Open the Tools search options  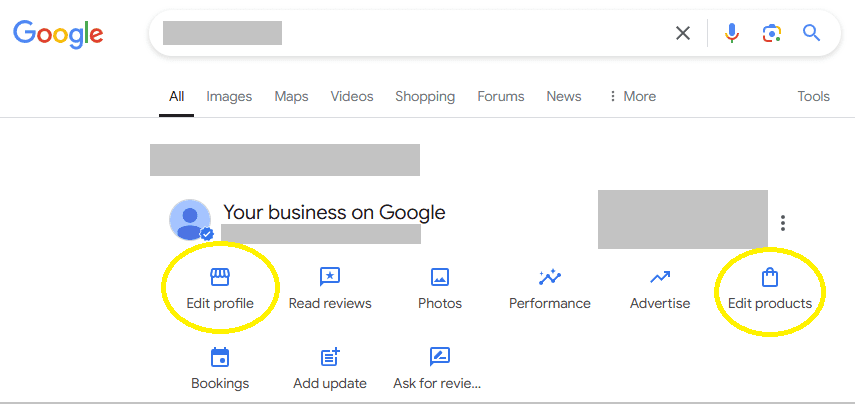[813, 97]
